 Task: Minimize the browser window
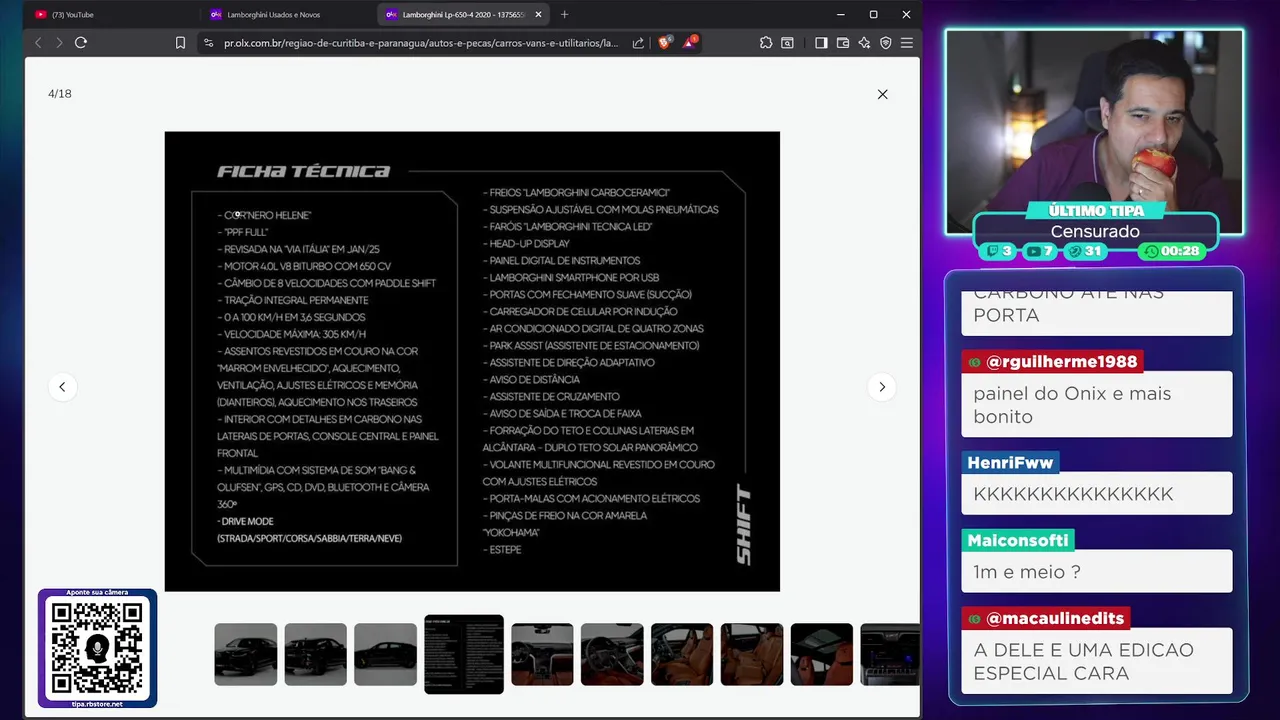(840, 14)
